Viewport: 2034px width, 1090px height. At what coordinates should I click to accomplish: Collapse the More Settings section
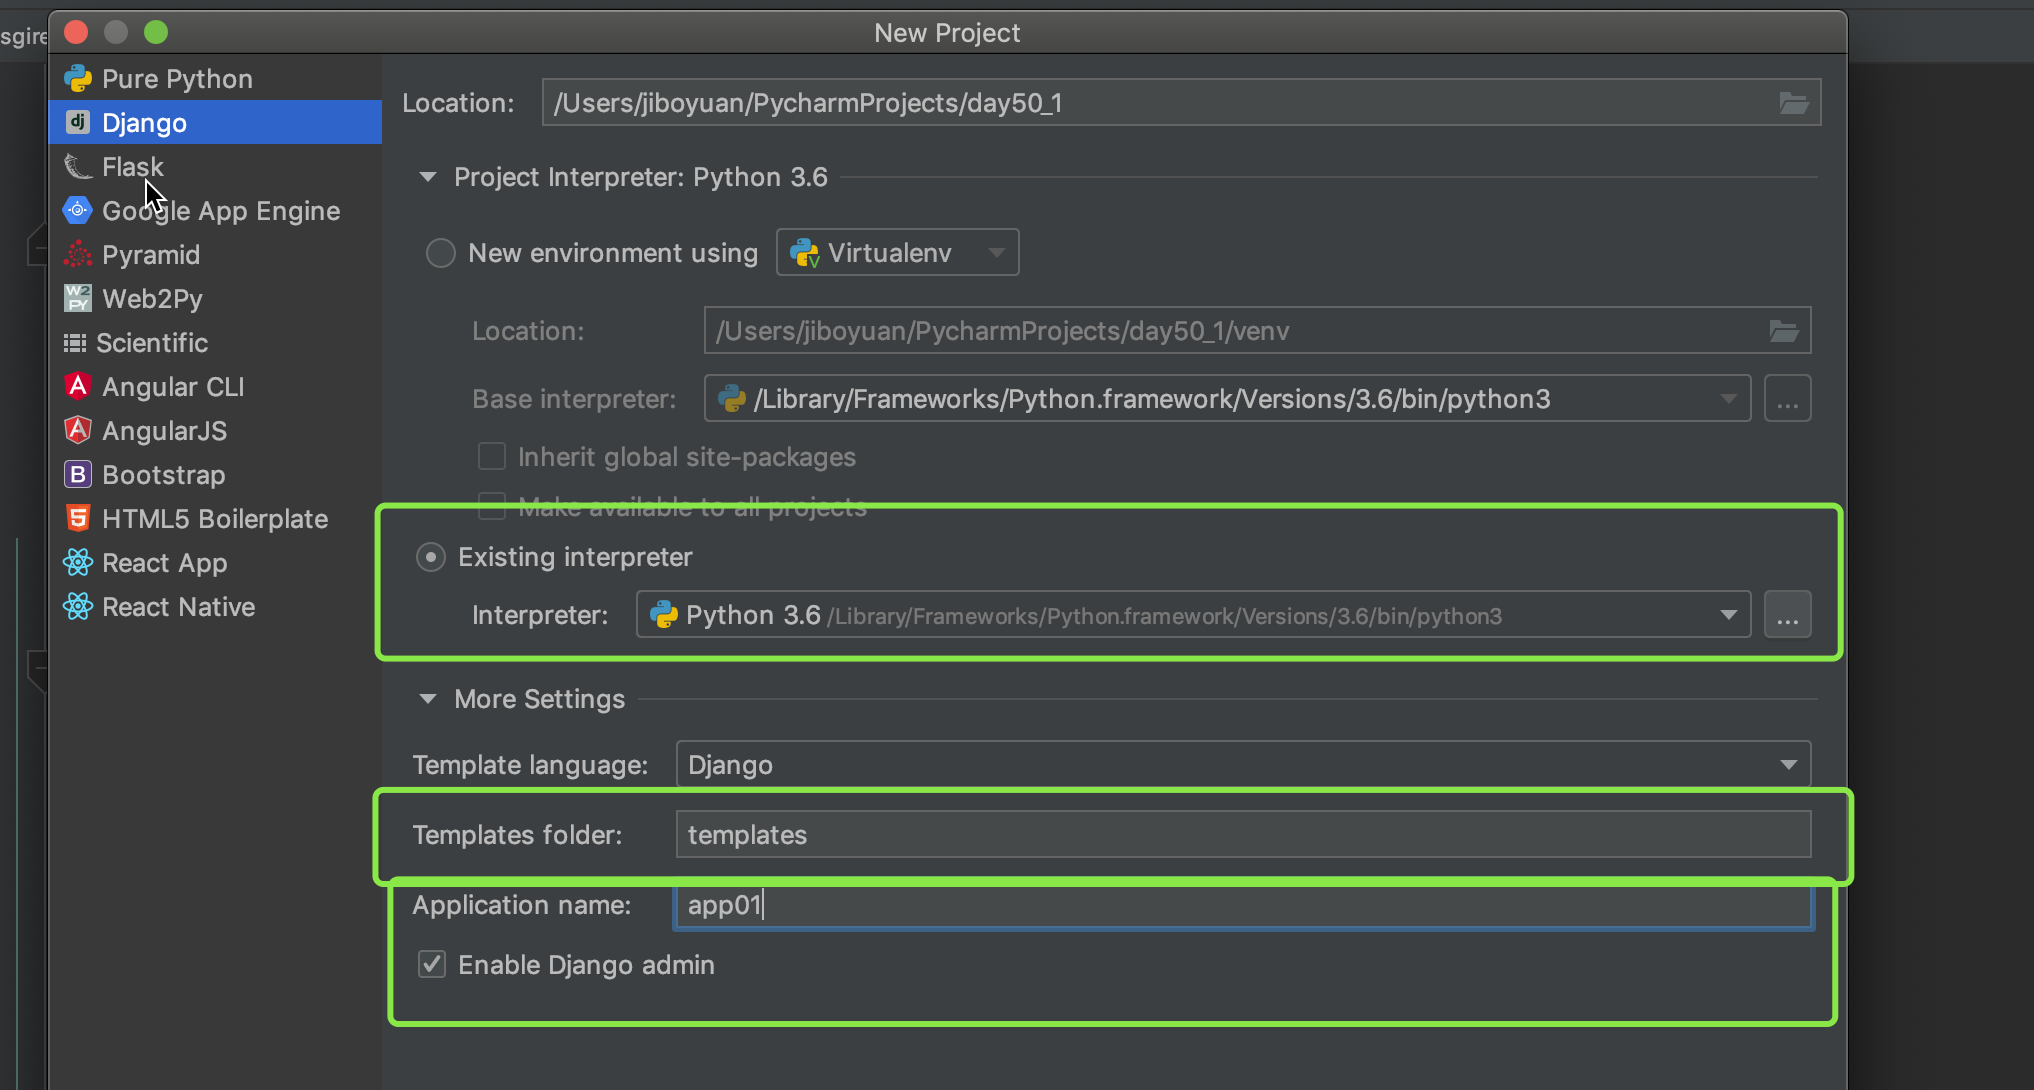click(428, 699)
